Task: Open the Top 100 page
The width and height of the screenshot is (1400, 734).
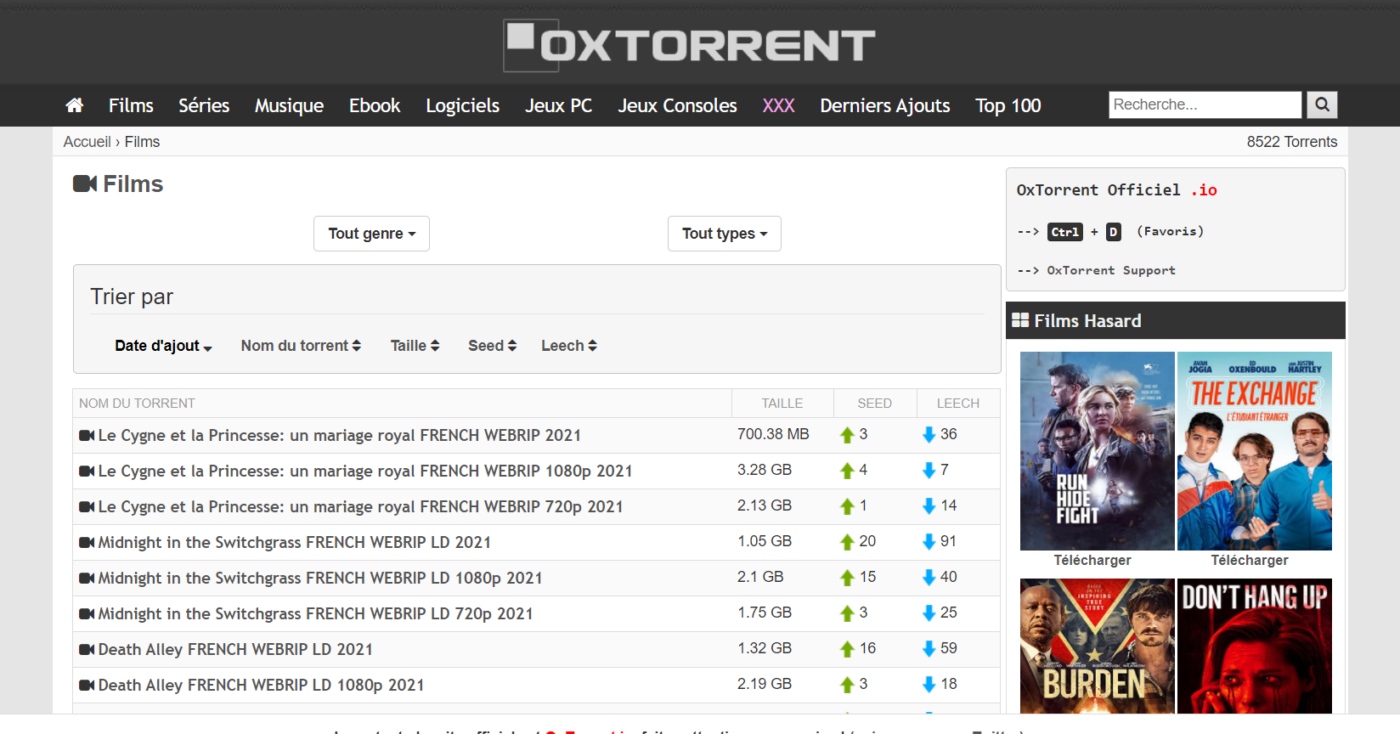Action: point(1008,105)
